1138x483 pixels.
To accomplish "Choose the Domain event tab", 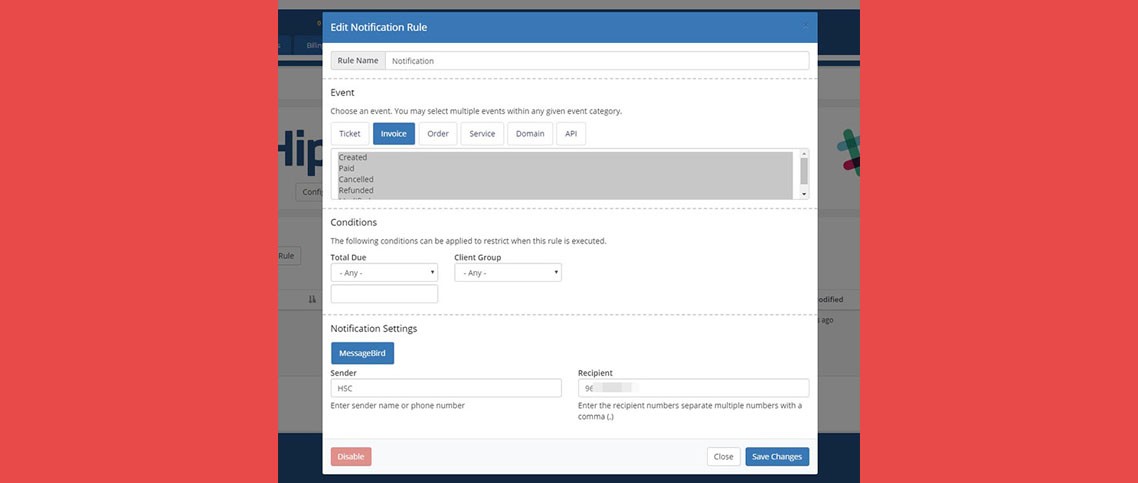I will pos(530,134).
